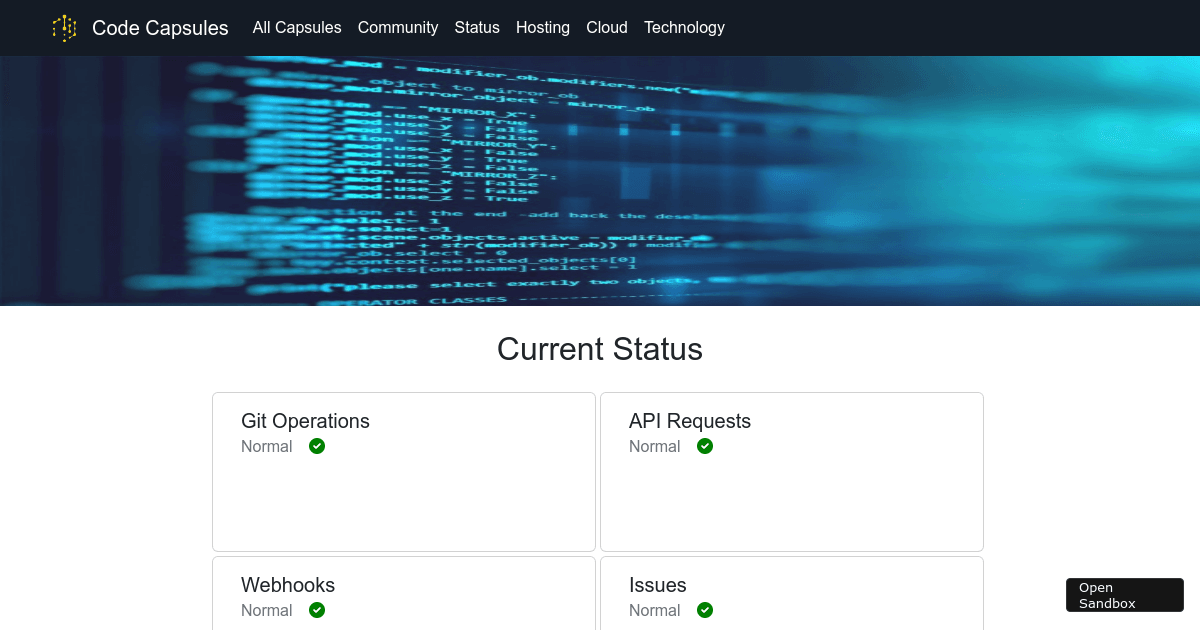Select the Webhooks card title
The height and width of the screenshot is (630, 1200).
tap(288, 585)
